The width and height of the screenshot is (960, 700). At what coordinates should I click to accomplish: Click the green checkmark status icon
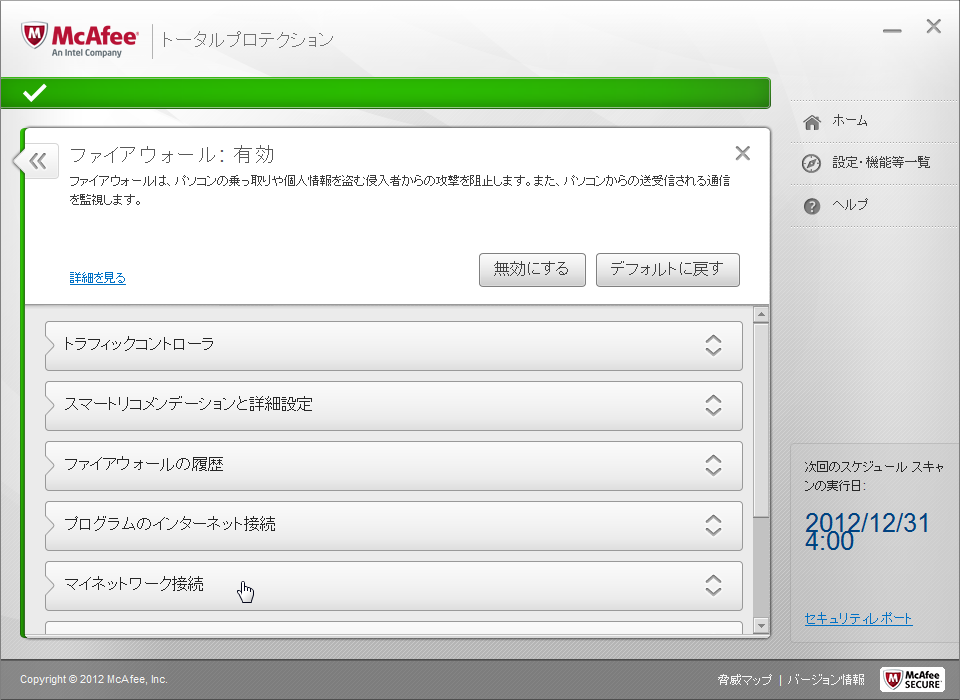click(35, 93)
